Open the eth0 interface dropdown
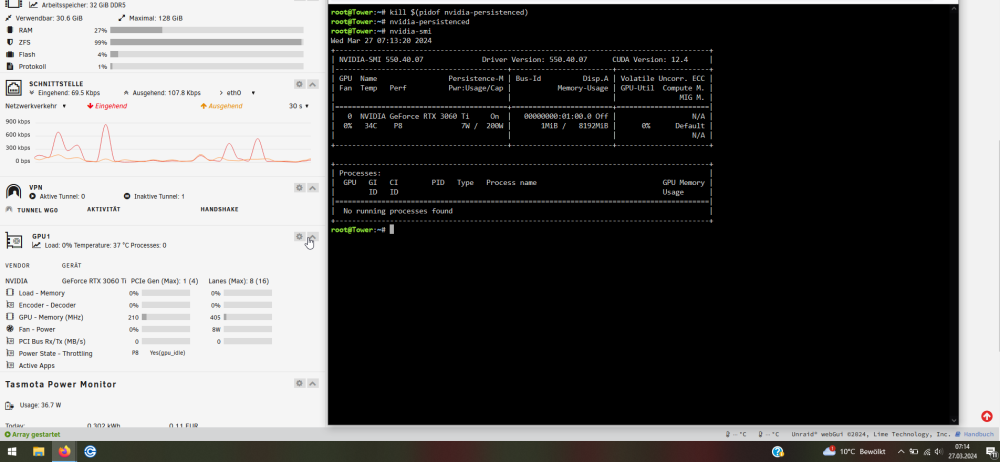 coord(240,93)
